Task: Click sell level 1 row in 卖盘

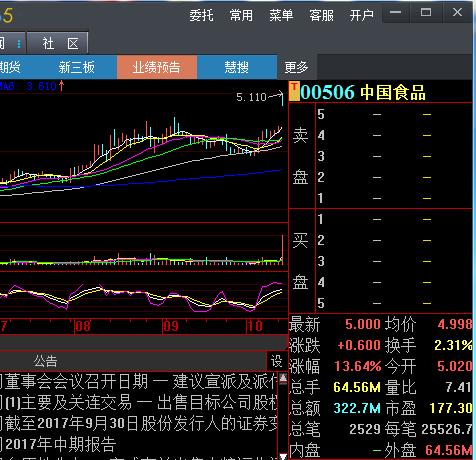Action: click(394, 198)
